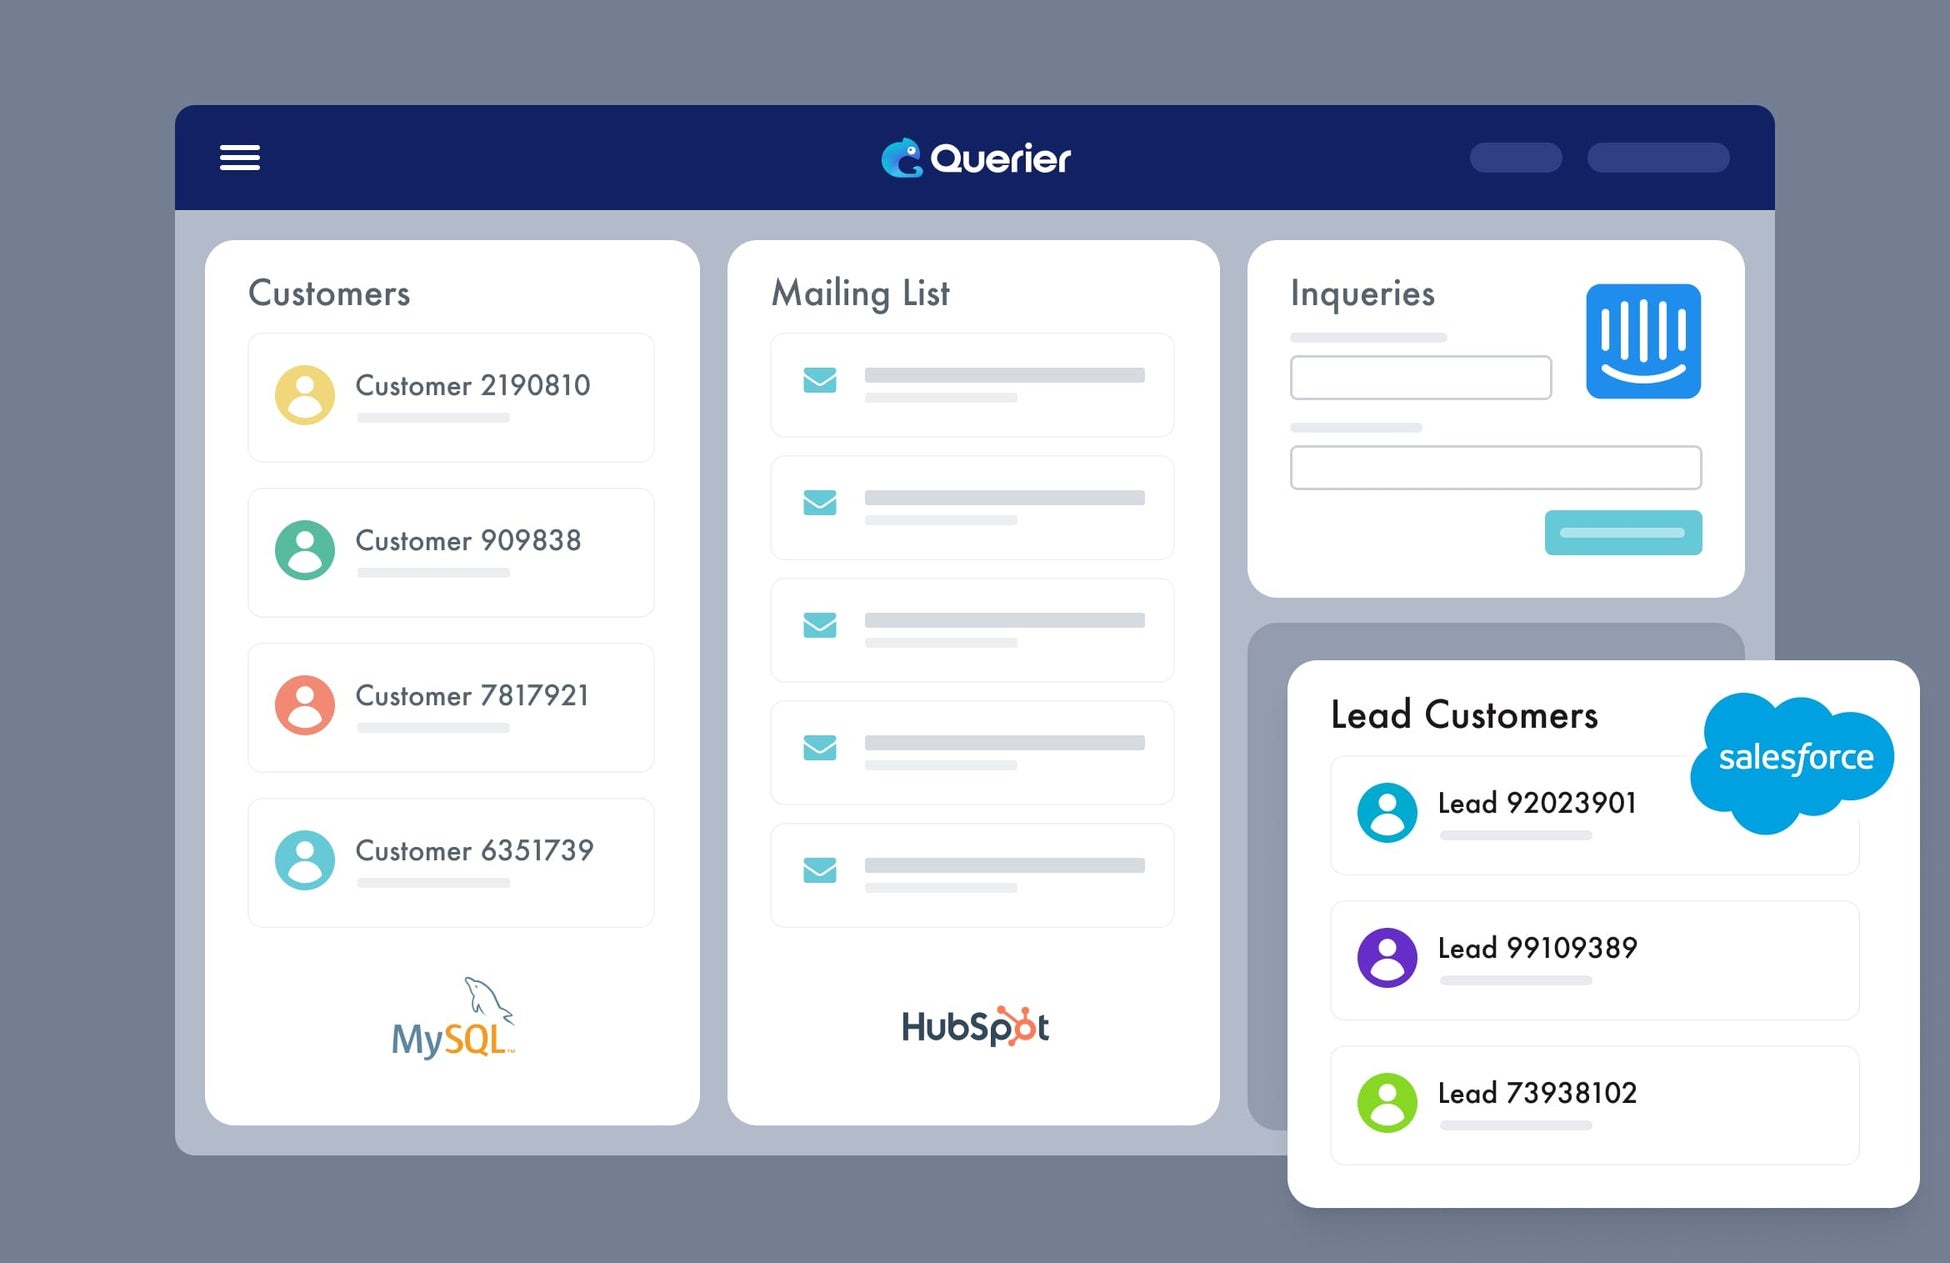
Task: Click the HubSpot logo
Action: (975, 1026)
